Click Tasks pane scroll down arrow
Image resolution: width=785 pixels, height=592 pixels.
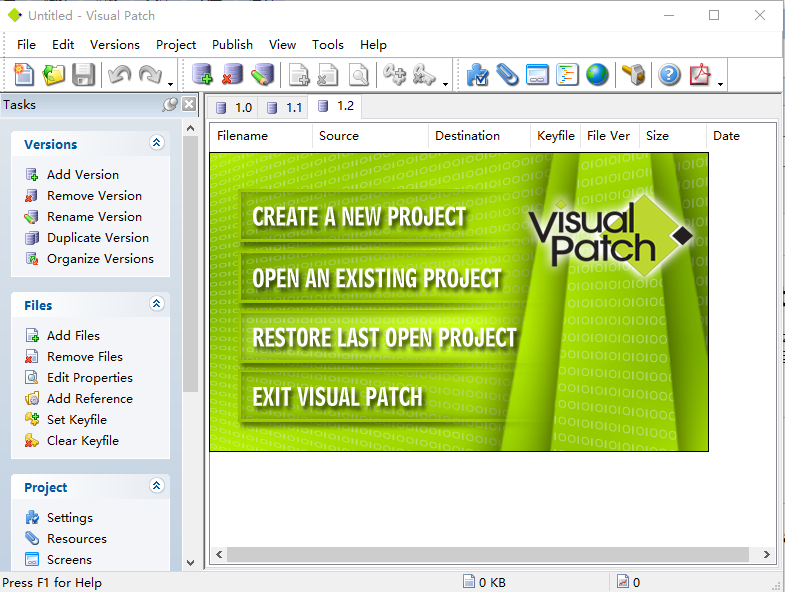coord(190,562)
